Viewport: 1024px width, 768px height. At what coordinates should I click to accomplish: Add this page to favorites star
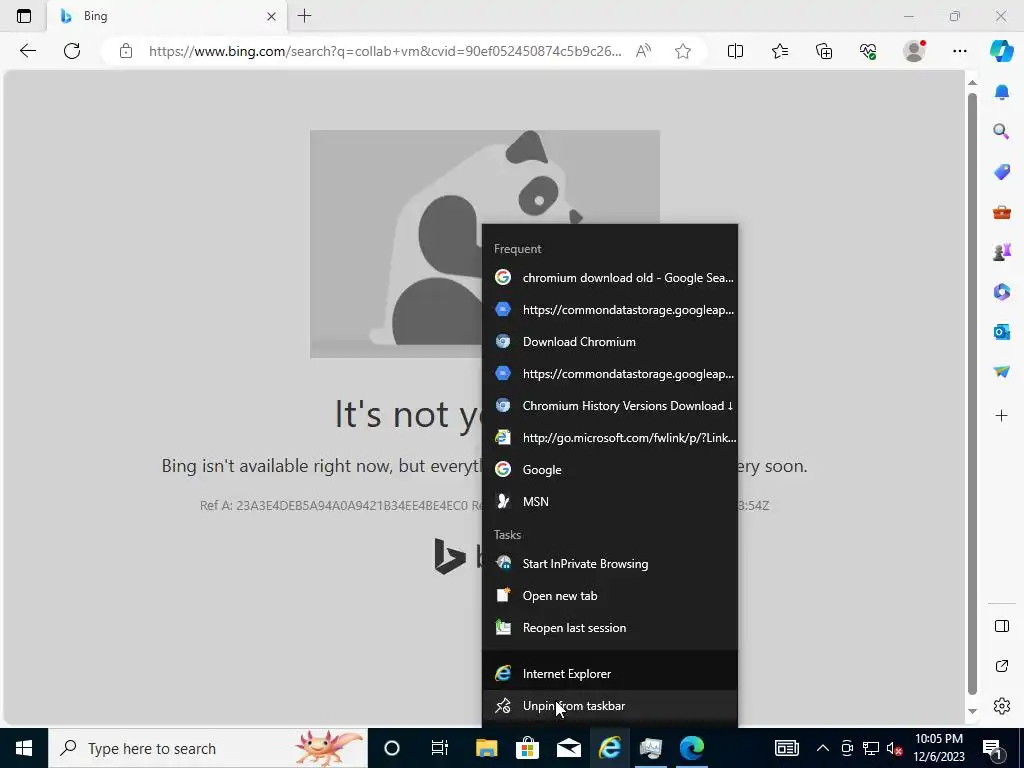pos(683,51)
